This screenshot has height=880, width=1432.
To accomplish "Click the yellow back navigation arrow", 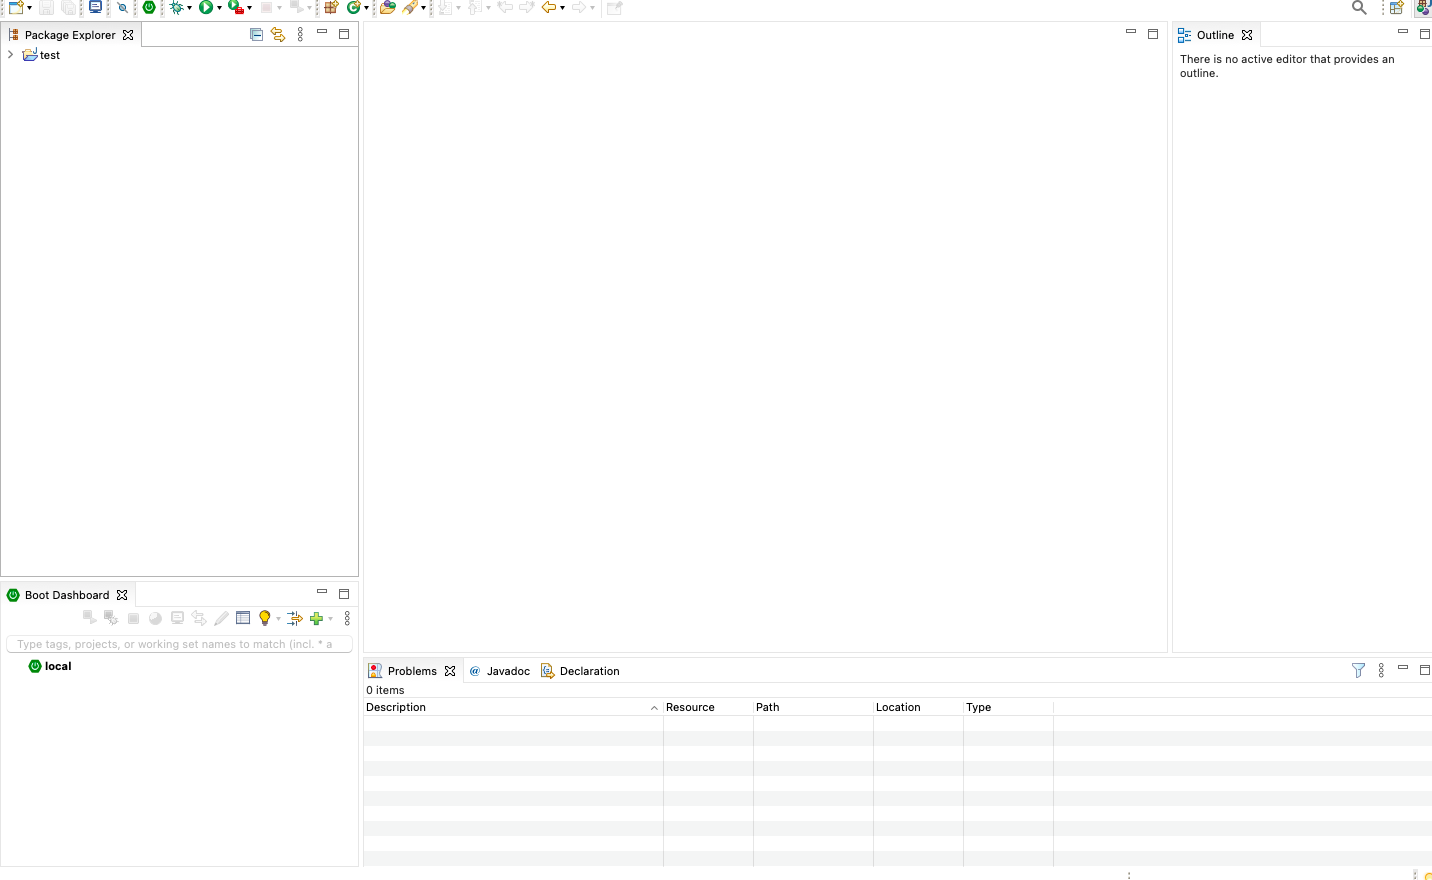I will [550, 8].
